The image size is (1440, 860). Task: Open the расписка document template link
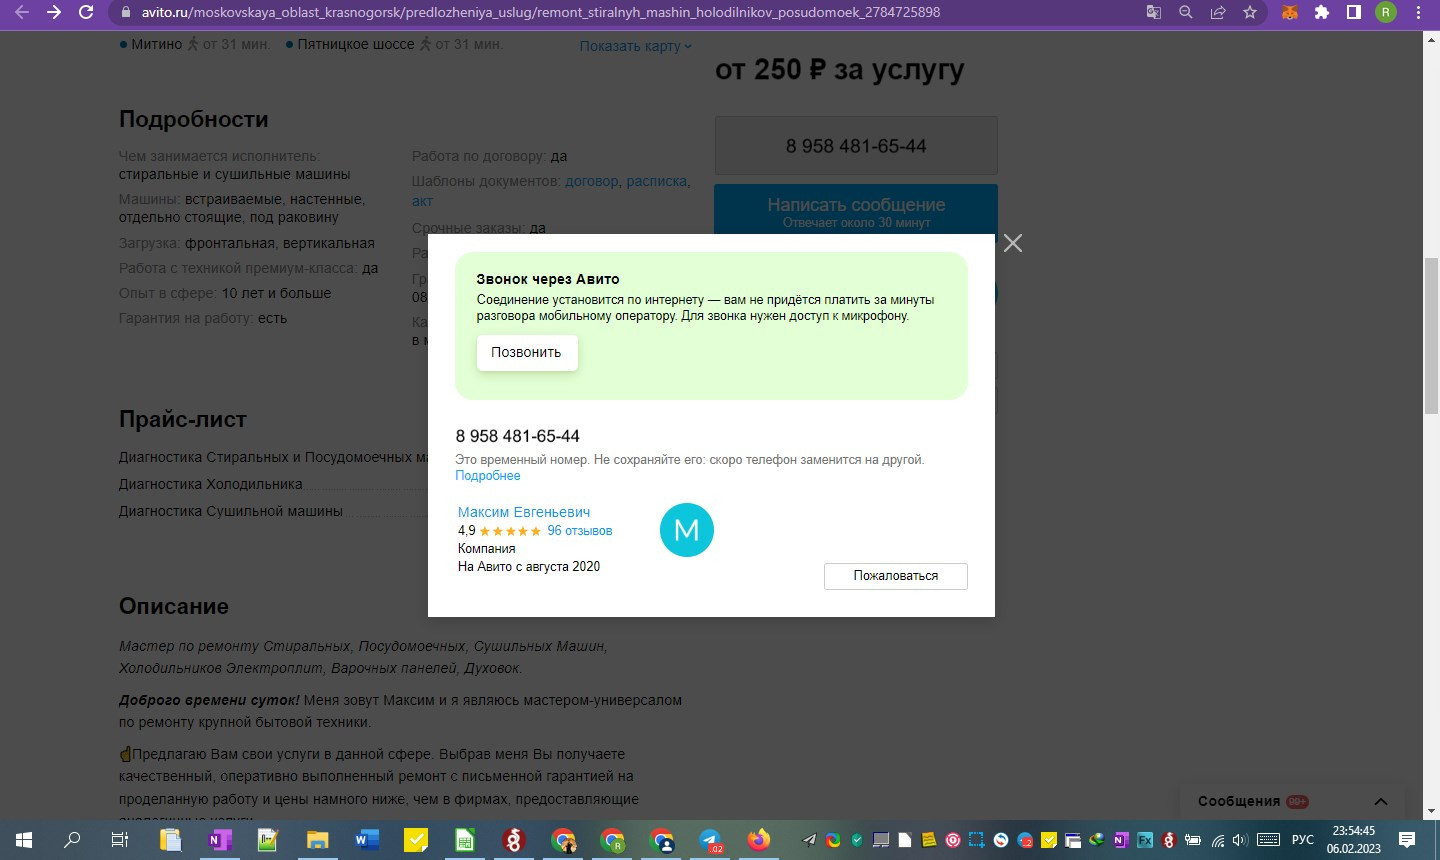click(657, 181)
